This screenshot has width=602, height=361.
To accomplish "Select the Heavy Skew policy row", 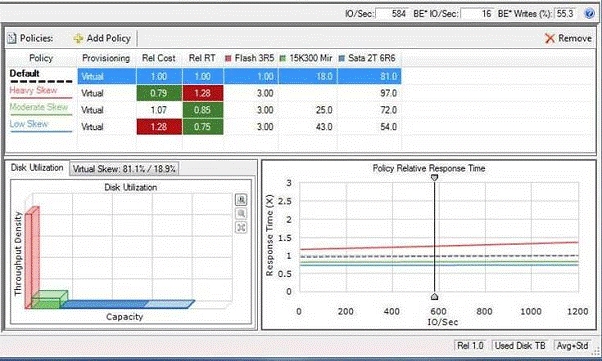I will click(x=204, y=93).
